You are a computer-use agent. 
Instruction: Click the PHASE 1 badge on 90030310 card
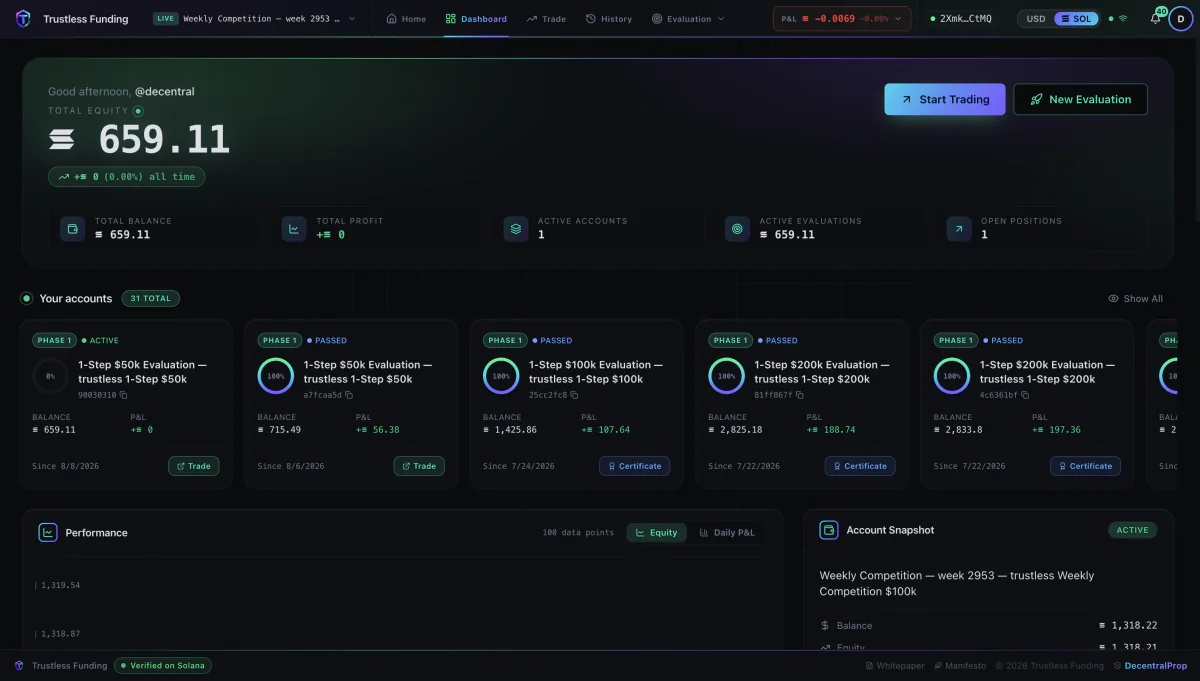coord(54,340)
